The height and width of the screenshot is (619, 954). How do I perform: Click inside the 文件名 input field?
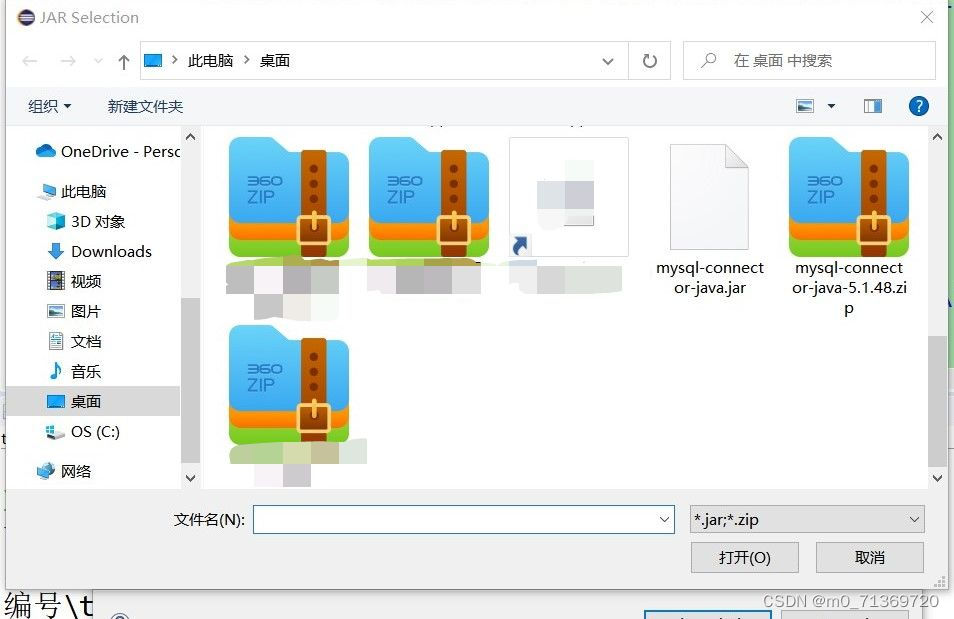point(450,519)
